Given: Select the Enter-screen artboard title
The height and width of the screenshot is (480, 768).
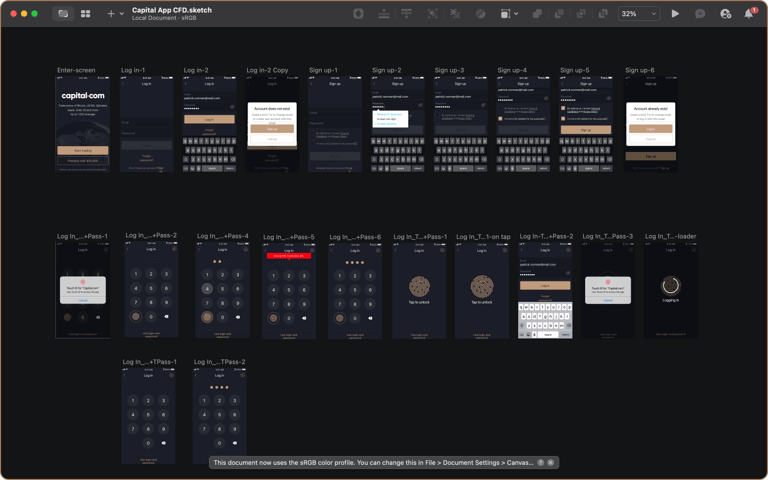Looking at the screenshot, I should click(x=76, y=70).
